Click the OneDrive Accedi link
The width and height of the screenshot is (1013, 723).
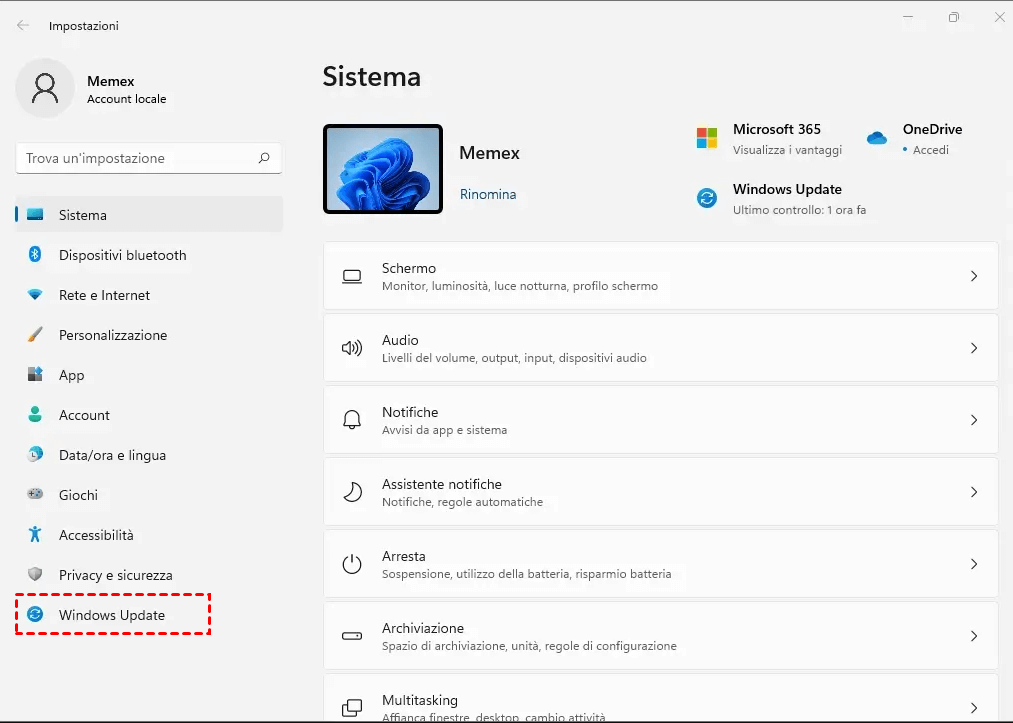tap(930, 150)
